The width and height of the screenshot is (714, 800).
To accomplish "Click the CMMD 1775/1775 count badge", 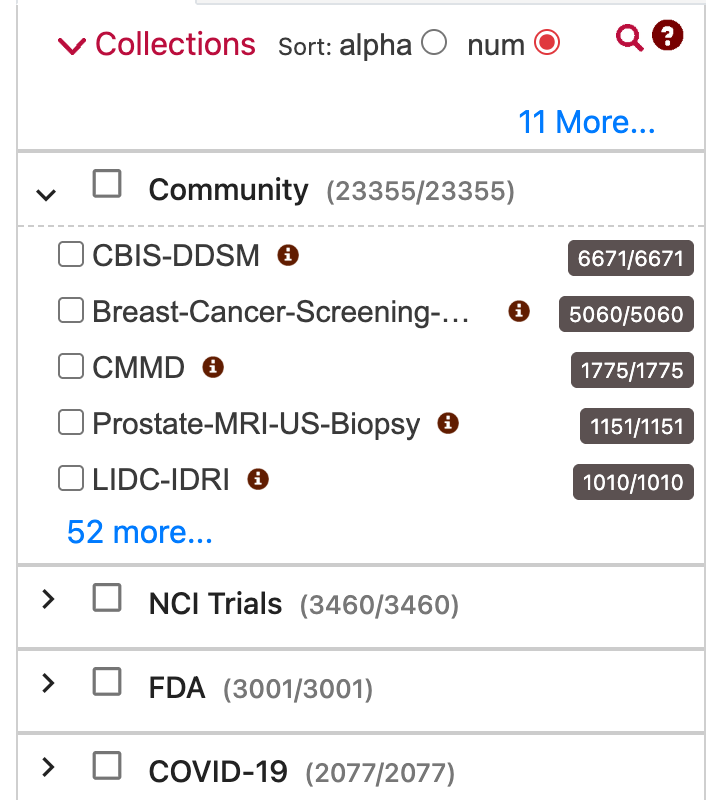I will point(632,370).
